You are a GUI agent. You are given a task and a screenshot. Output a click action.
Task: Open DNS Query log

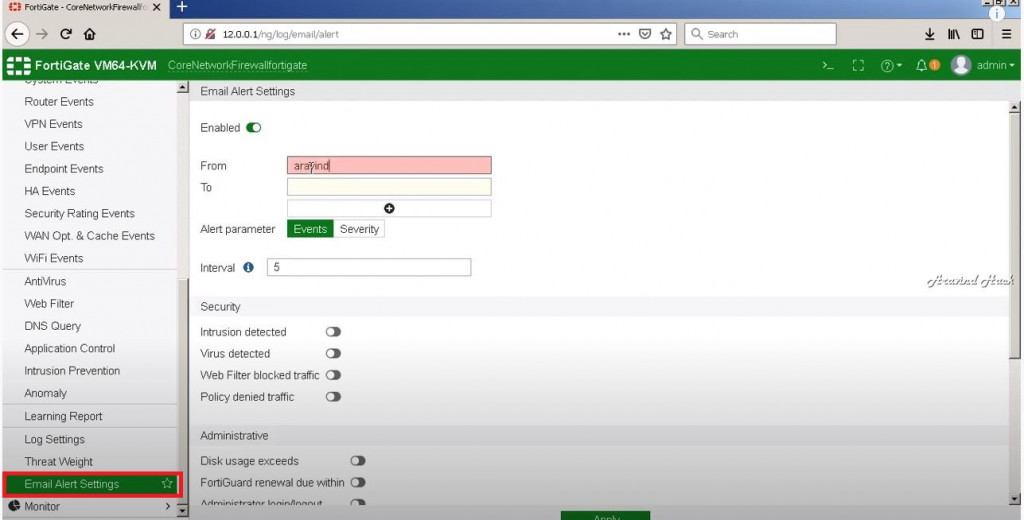point(52,325)
